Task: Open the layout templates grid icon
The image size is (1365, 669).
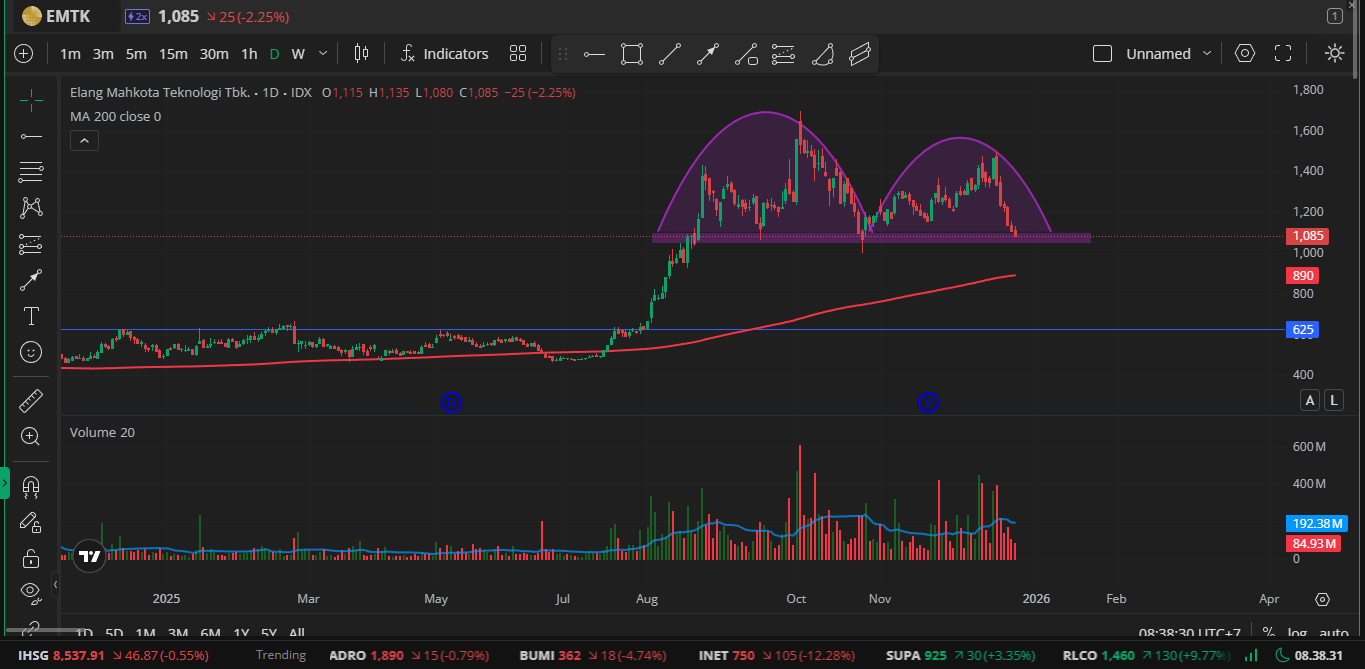Action: 518,54
